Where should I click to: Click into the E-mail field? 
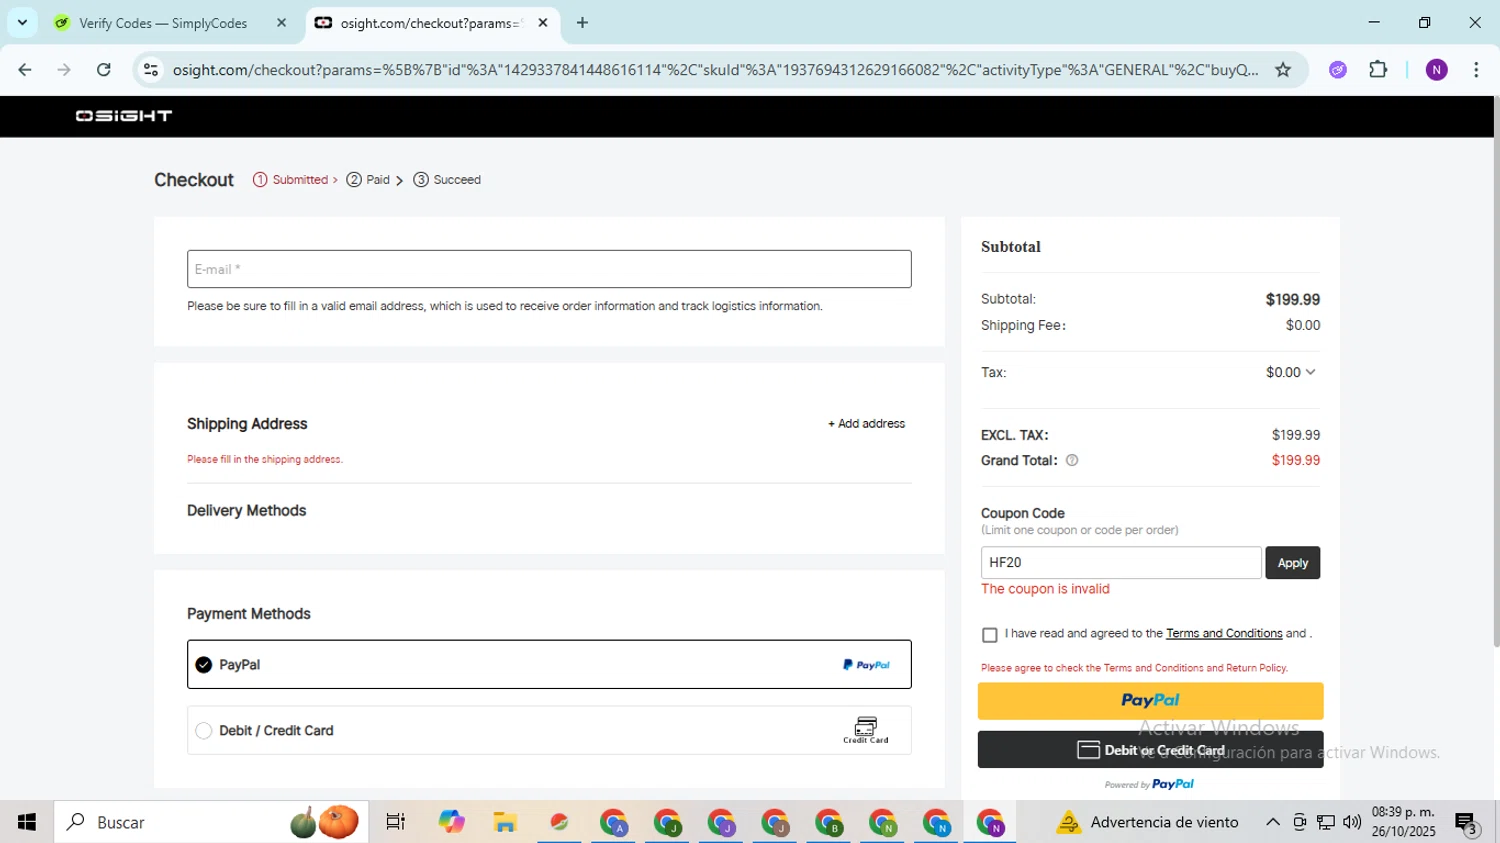(549, 269)
